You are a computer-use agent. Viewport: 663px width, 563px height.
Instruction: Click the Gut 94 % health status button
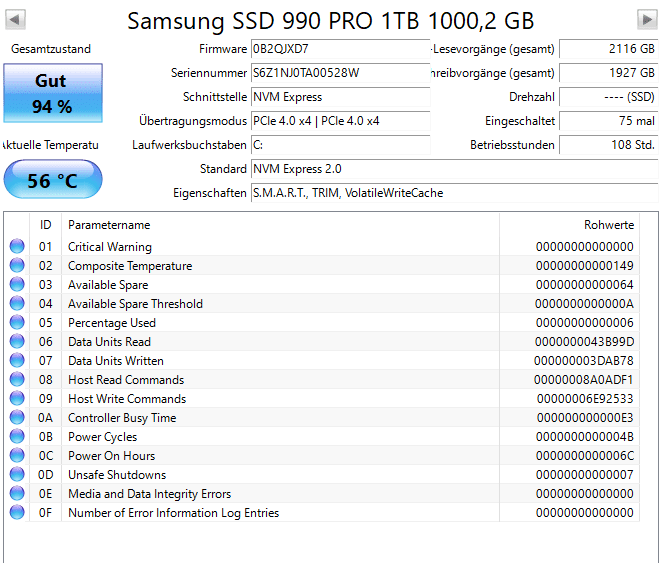pos(52,94)
